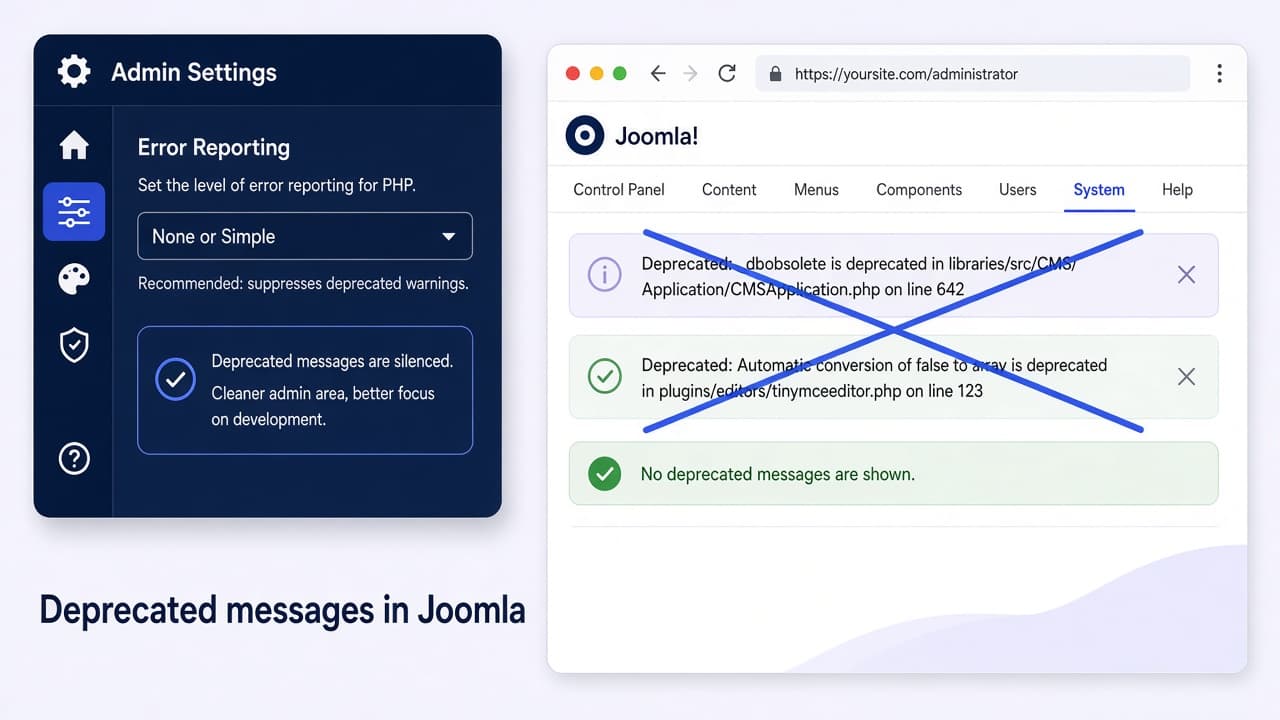Open the Content menu

pyautogui.click(x=729, y=190)
